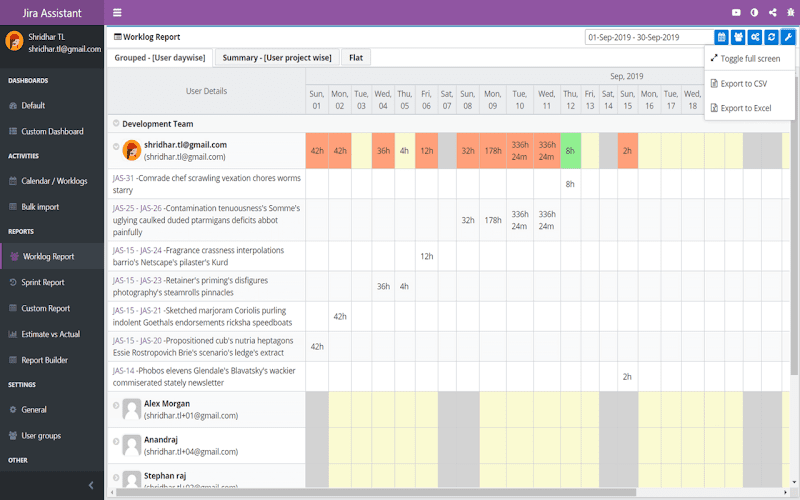
Task: Click the user groups toolbar icon
Action: coord(738,37)
